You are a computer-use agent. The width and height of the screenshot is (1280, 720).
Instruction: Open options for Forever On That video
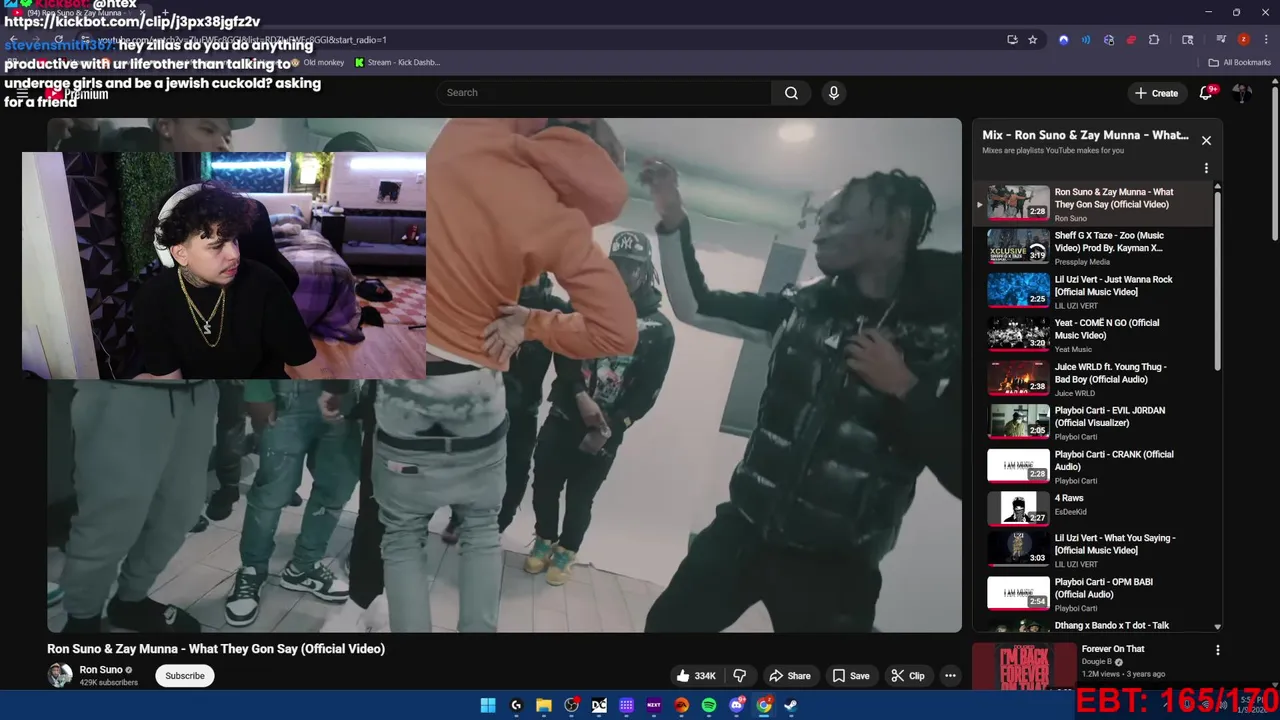1217,650
